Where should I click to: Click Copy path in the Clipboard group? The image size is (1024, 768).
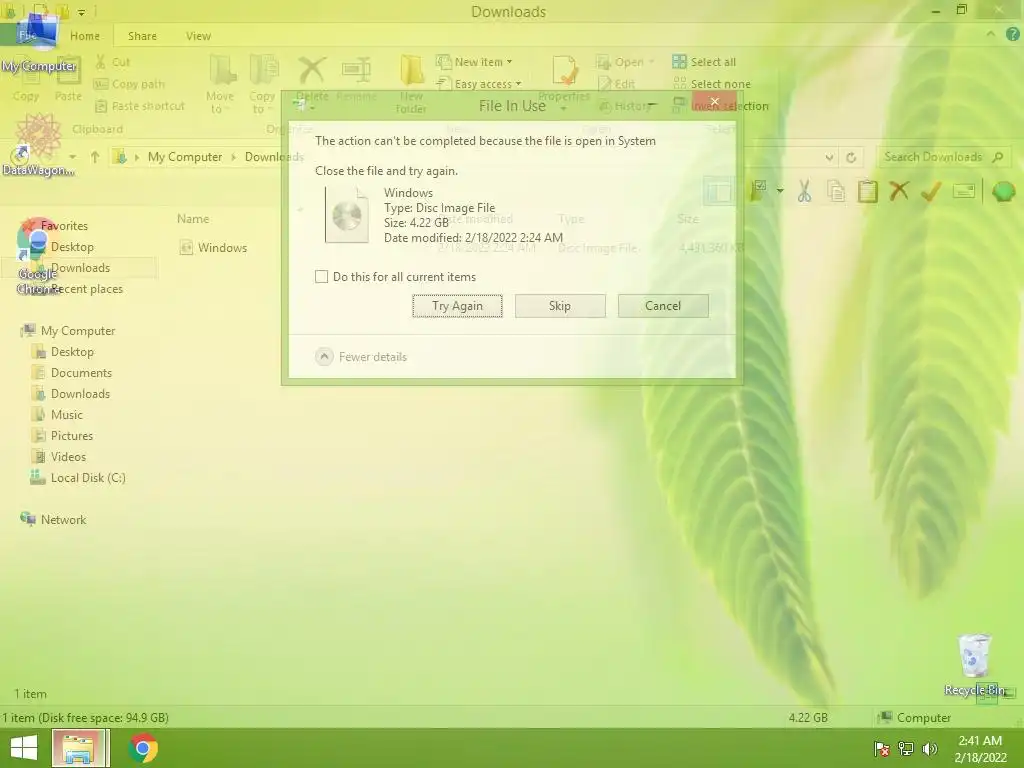129,84
